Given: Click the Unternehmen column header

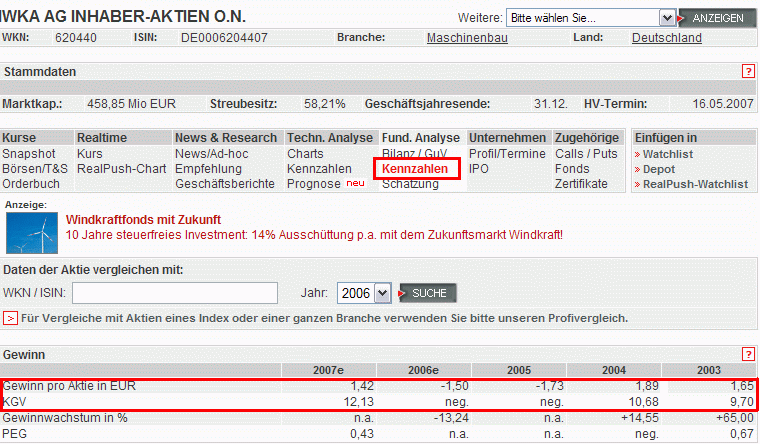Looking at the screenshot, I should click(507, 138).
